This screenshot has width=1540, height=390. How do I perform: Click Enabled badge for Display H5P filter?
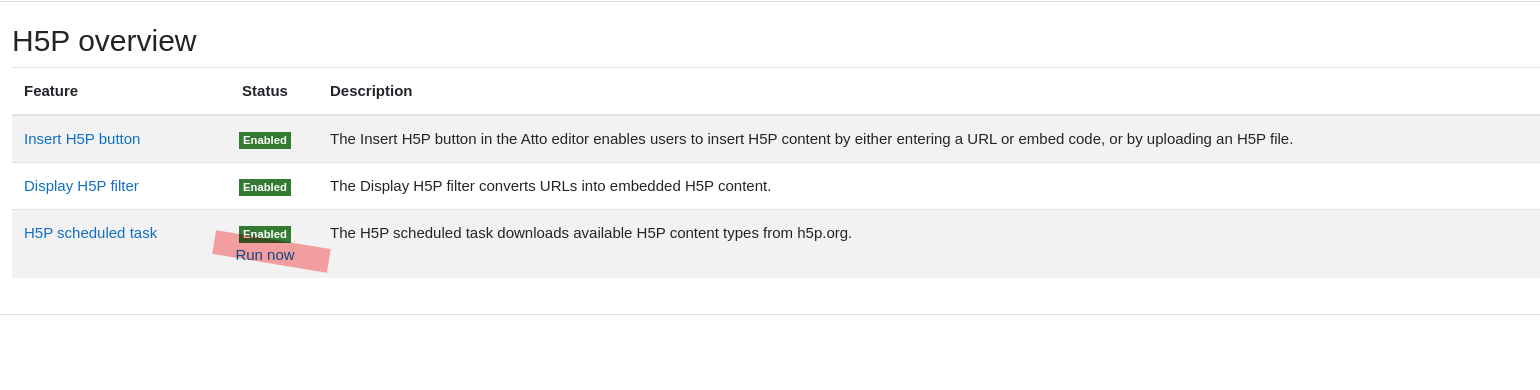tap(265, 187)
